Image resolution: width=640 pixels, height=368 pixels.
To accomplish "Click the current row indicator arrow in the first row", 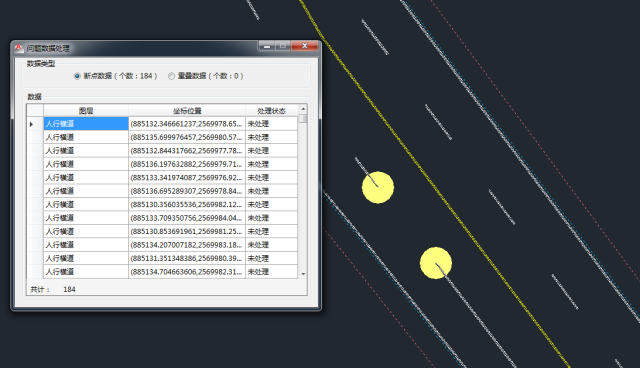I will [31, 124].
